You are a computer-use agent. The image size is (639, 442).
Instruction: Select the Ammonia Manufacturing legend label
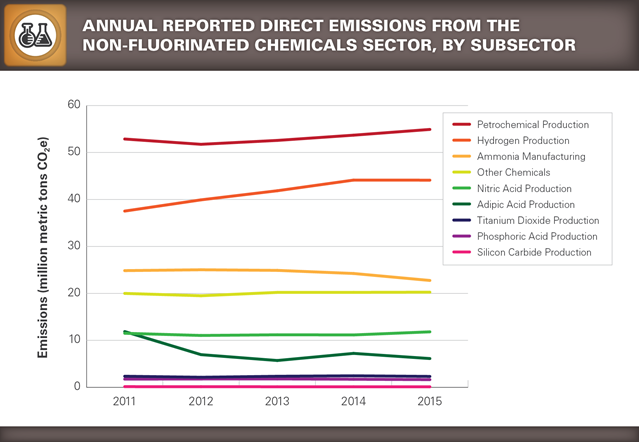pos(533,156)
